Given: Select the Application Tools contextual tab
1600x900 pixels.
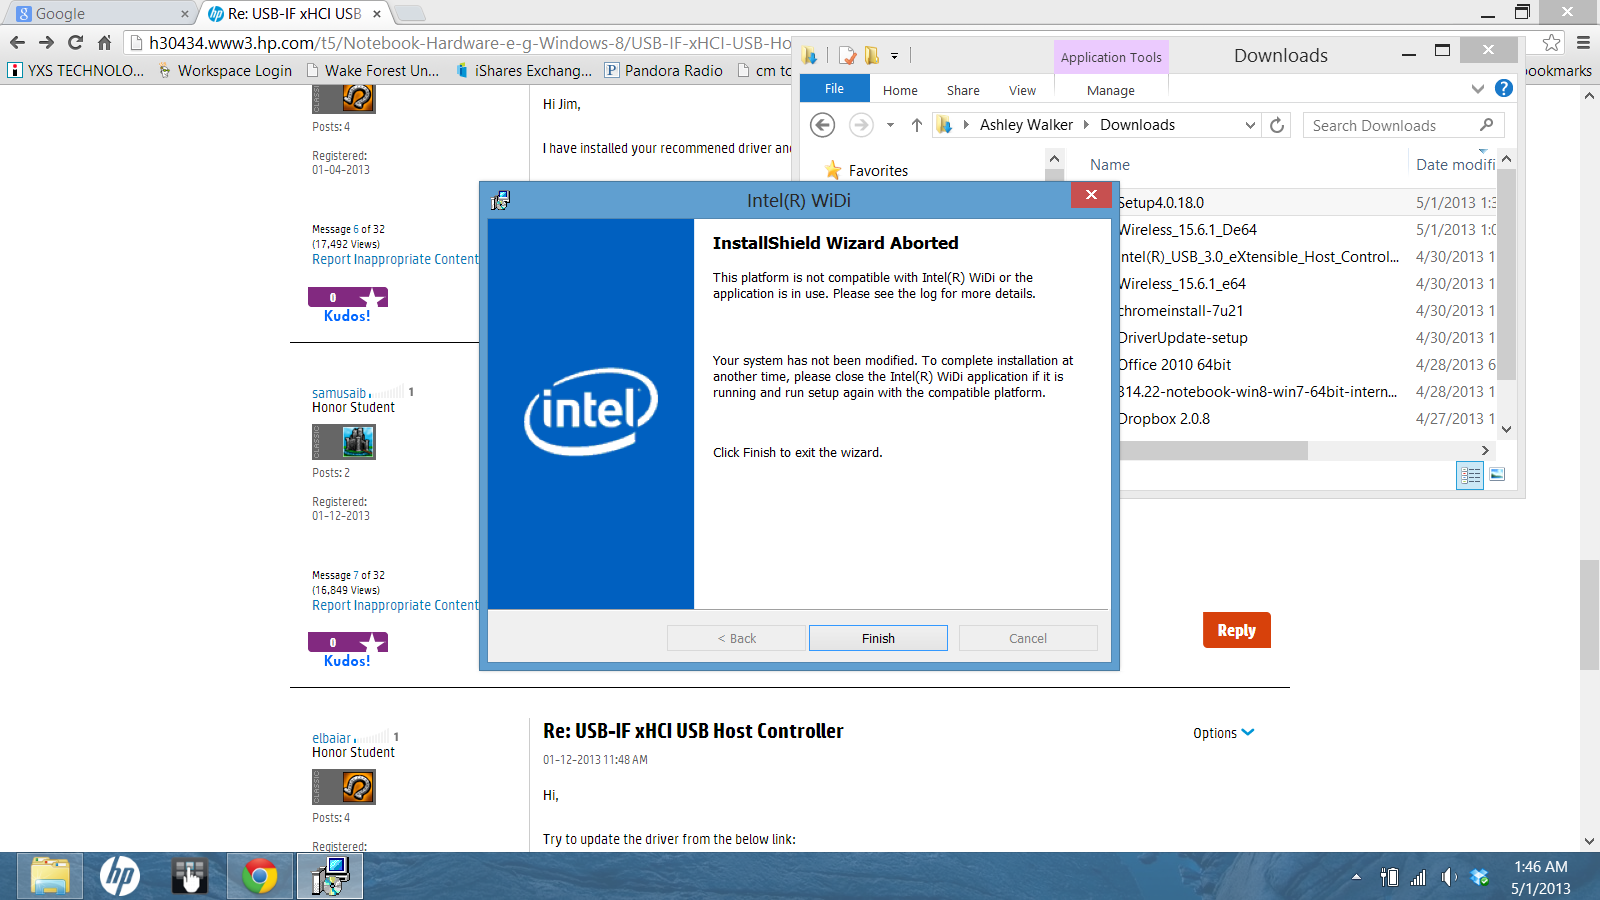Looking at the screenshot, I should 1111,57.
